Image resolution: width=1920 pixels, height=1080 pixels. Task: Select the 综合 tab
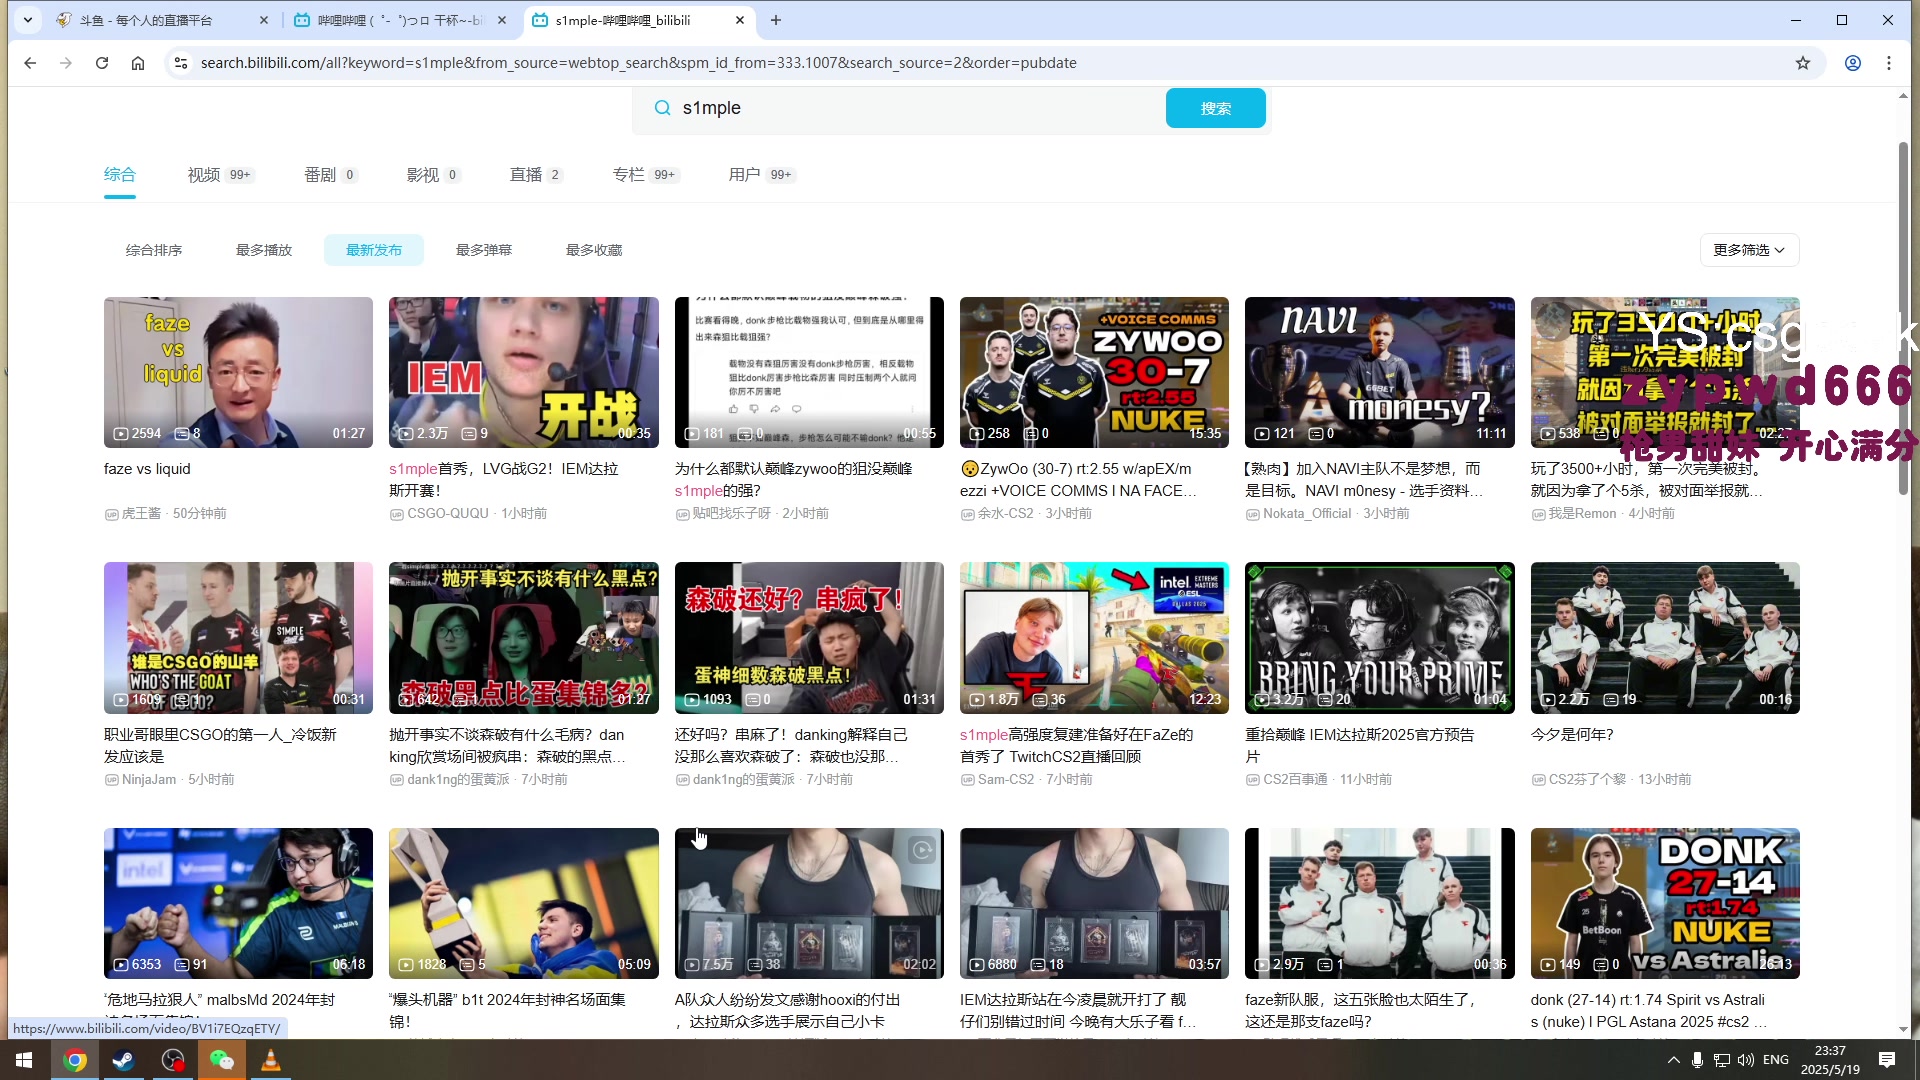click(x=120, y=175)
